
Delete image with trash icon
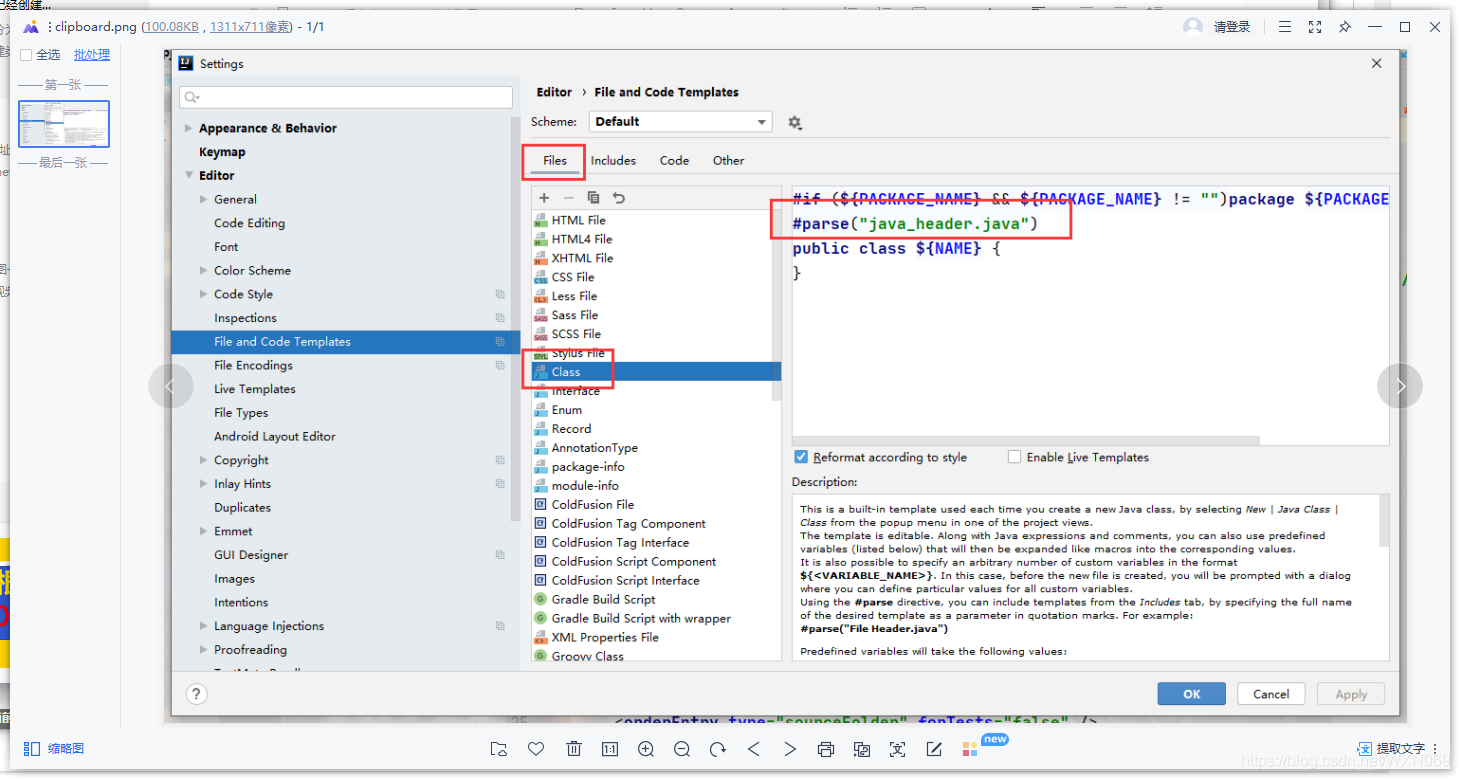coord(573,749)
